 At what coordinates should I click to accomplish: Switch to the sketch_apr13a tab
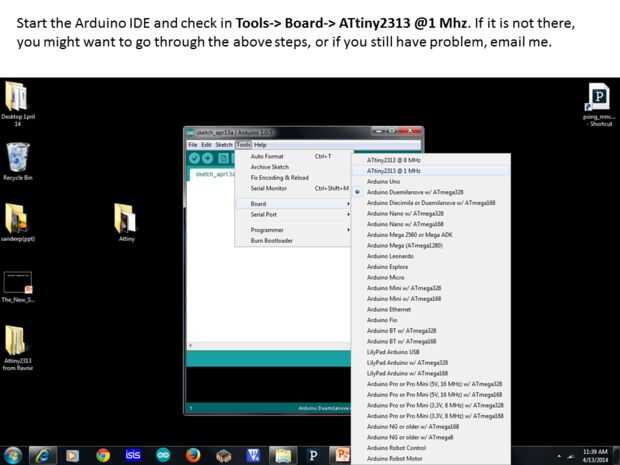214,174
